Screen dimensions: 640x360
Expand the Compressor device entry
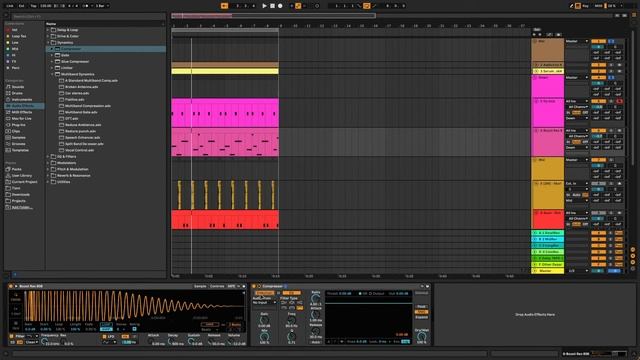[52, 49]
